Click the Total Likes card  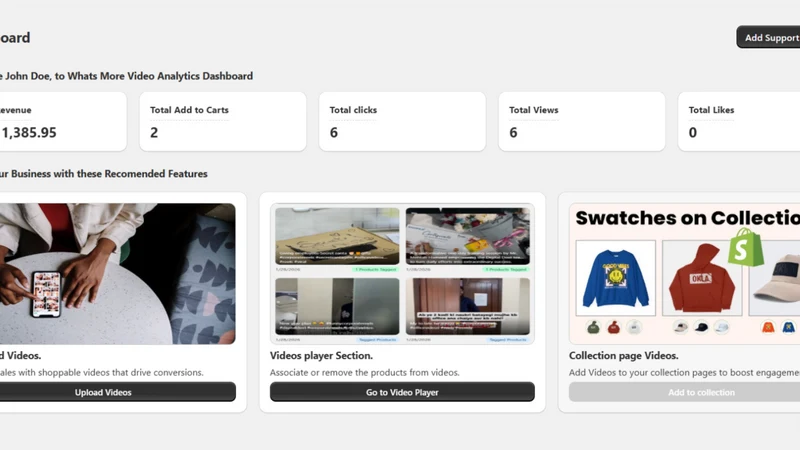[x=739, y=121]
